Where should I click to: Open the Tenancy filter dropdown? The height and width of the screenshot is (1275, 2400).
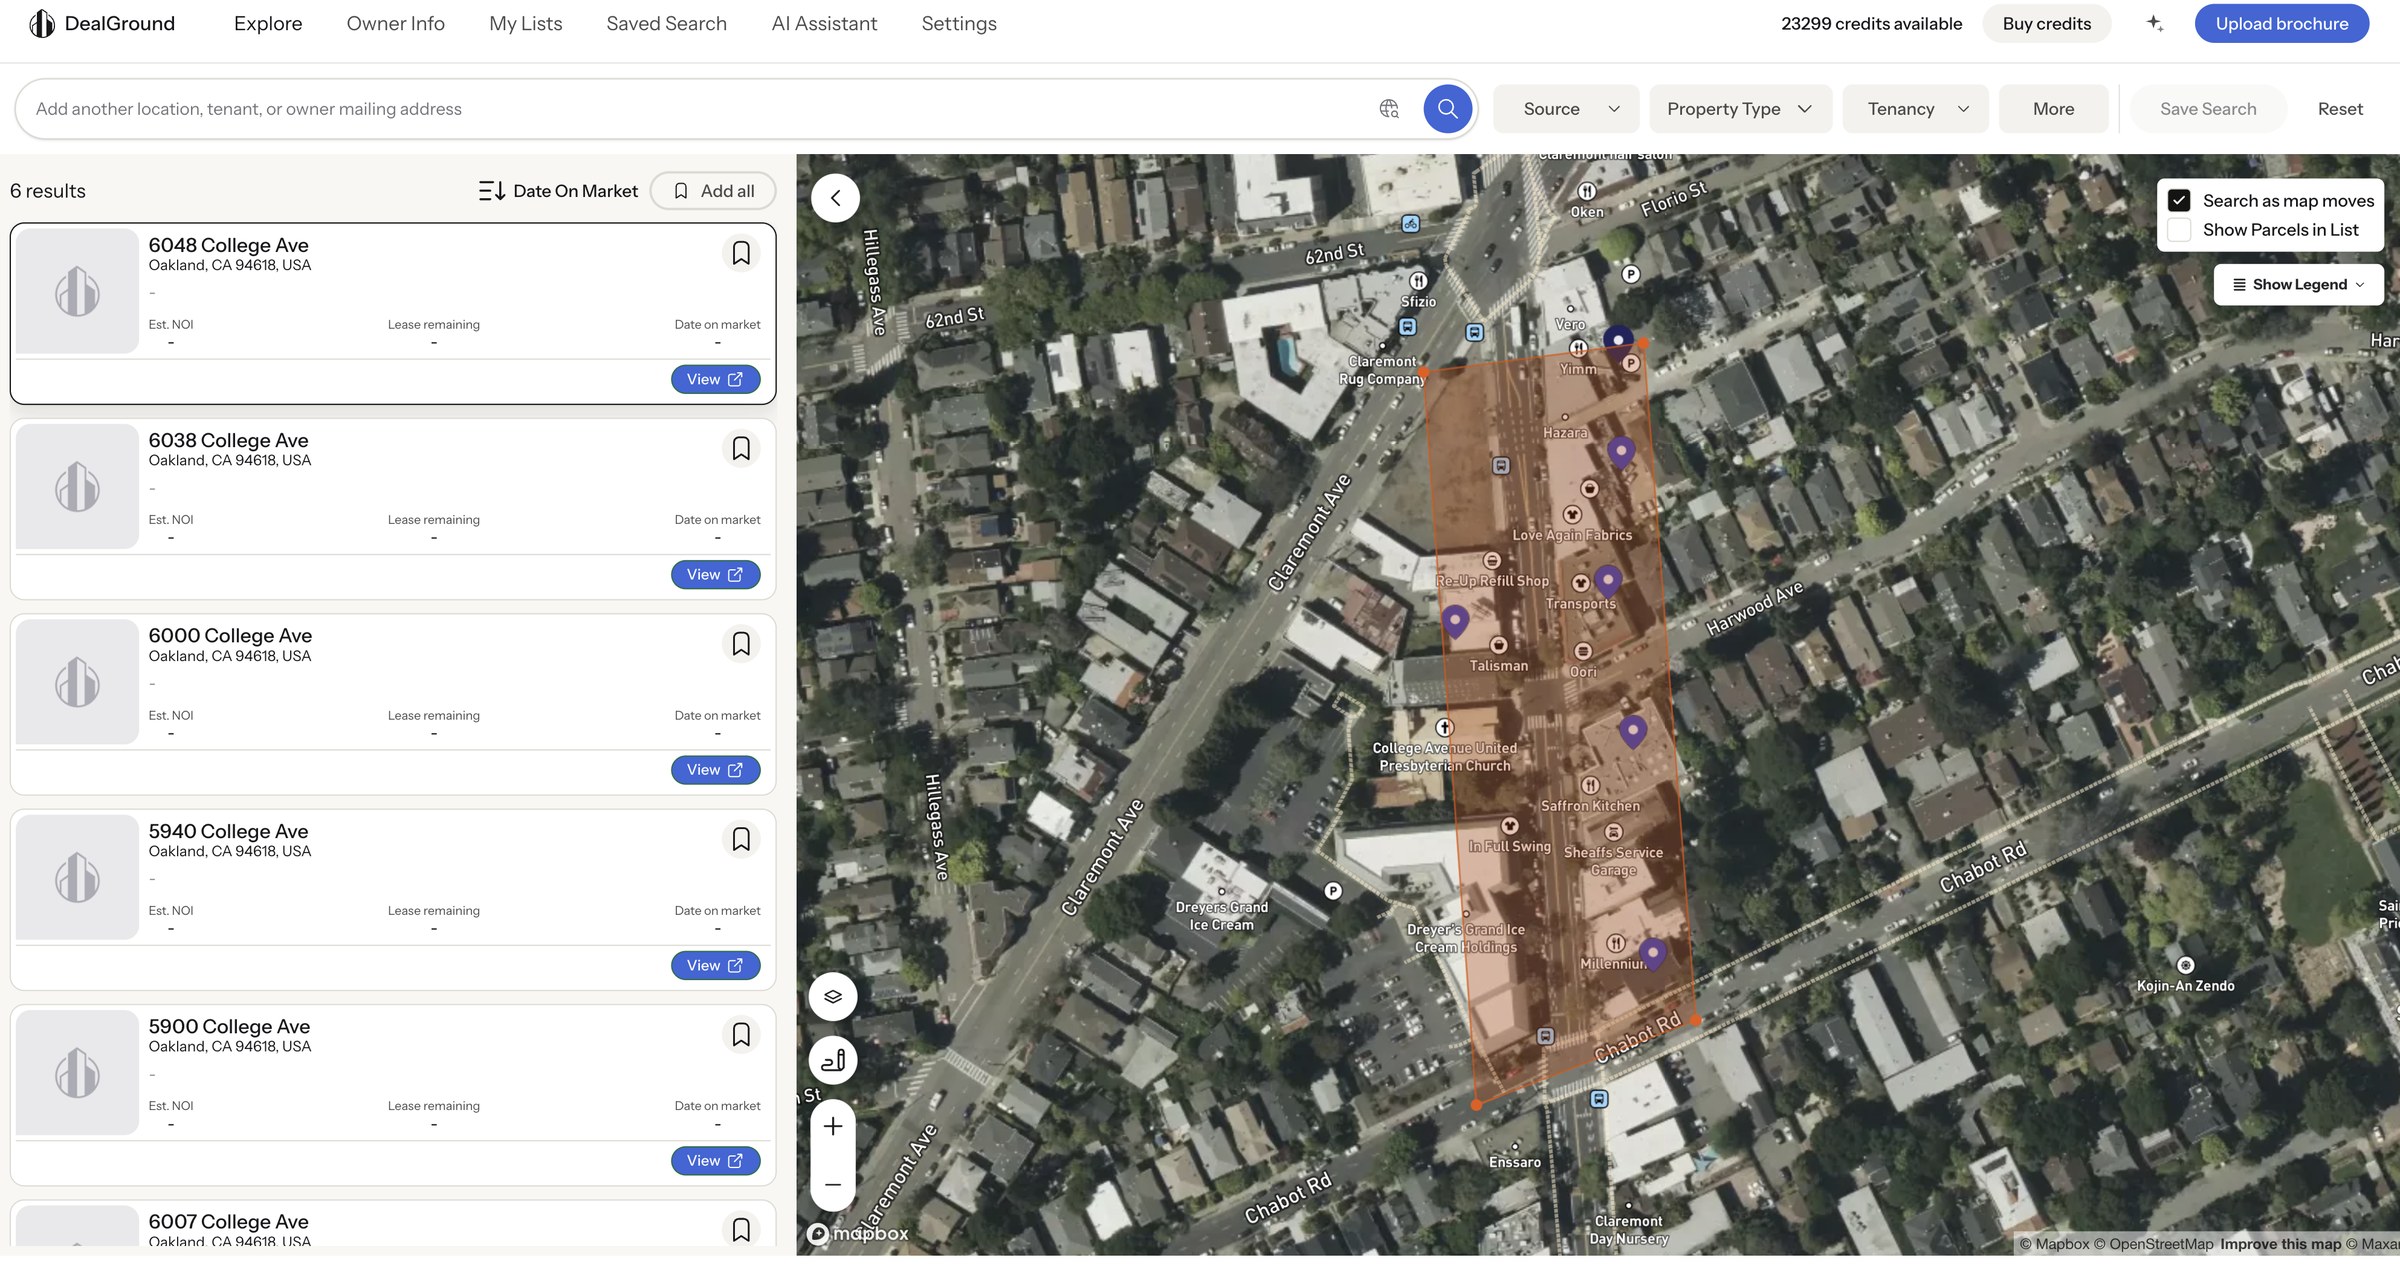click(x=1915, y=109)
